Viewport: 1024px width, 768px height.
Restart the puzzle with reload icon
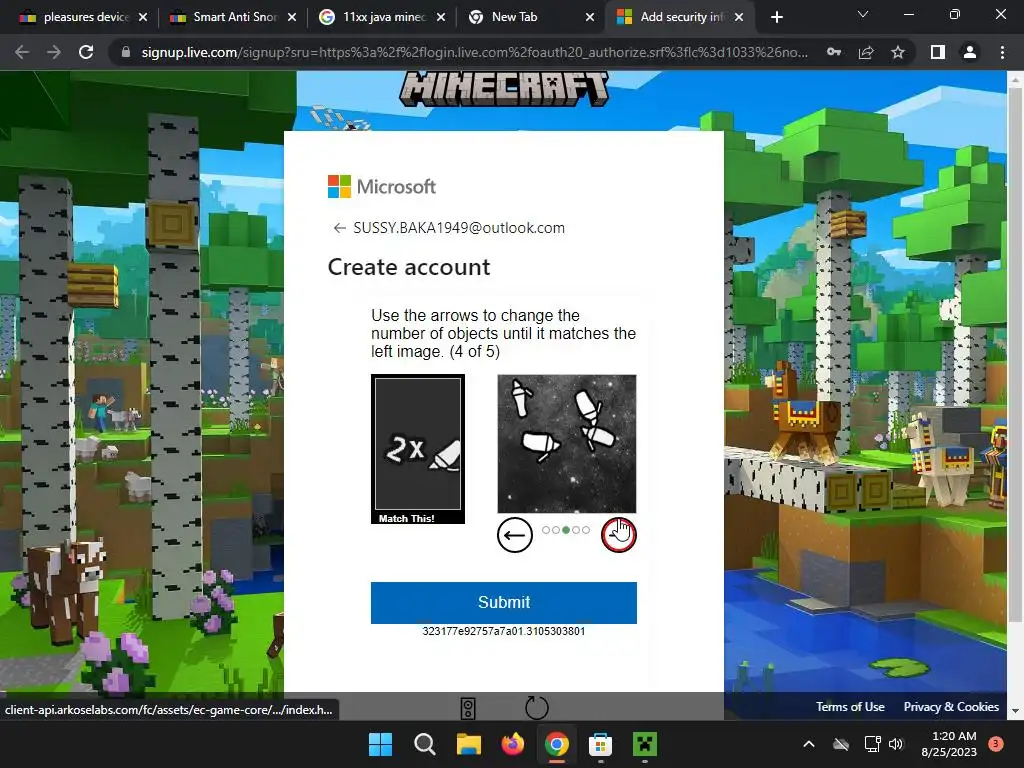537,708
